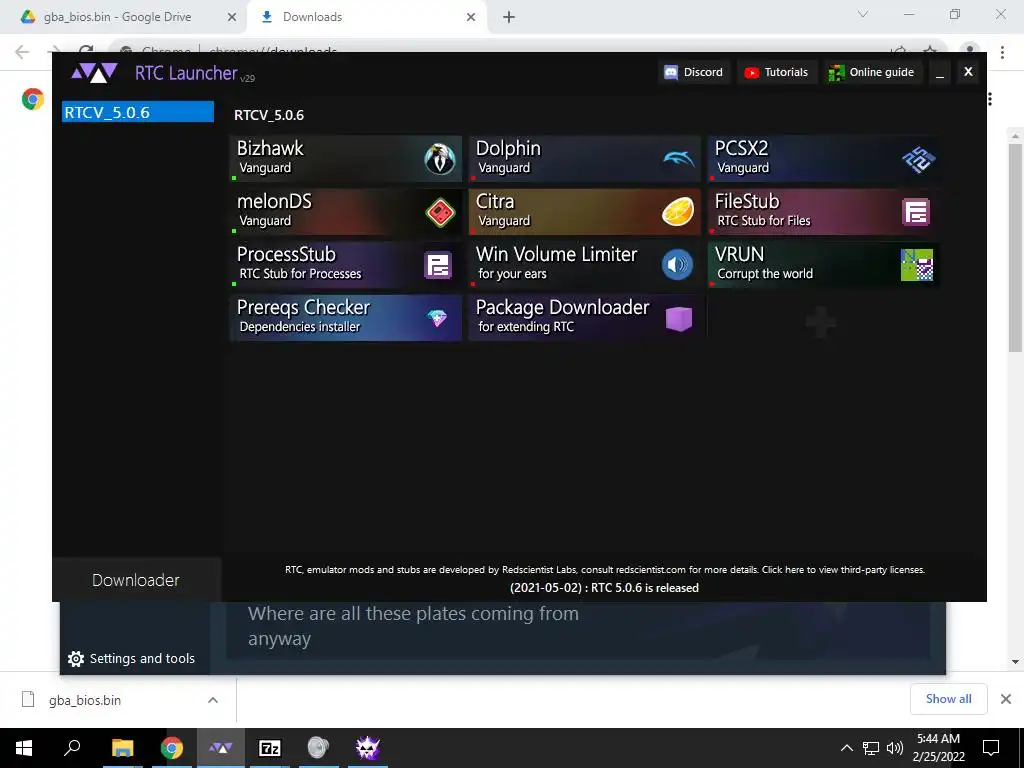
Task: Open ProcessStub RTC Stub for Processes
Action: coord(345,265)
